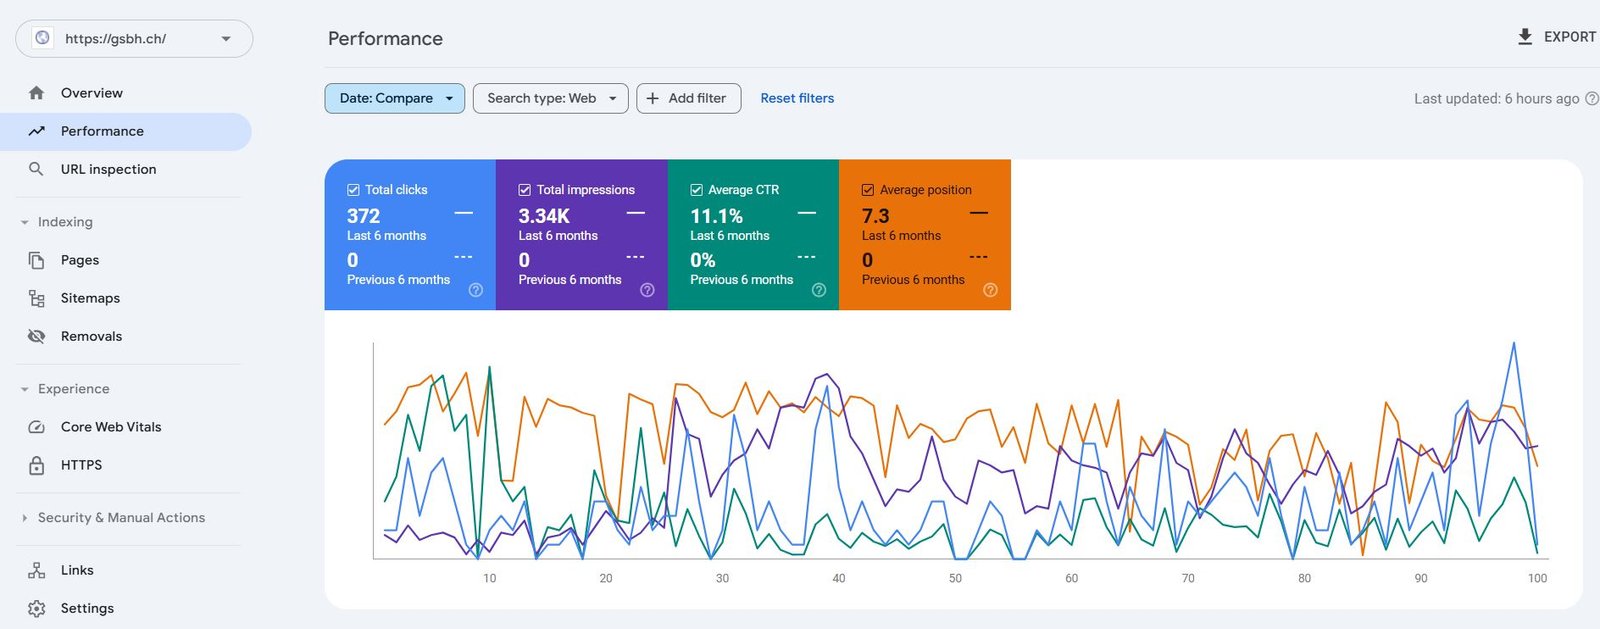Open the Search type: Web dropdown

point(550,98)
